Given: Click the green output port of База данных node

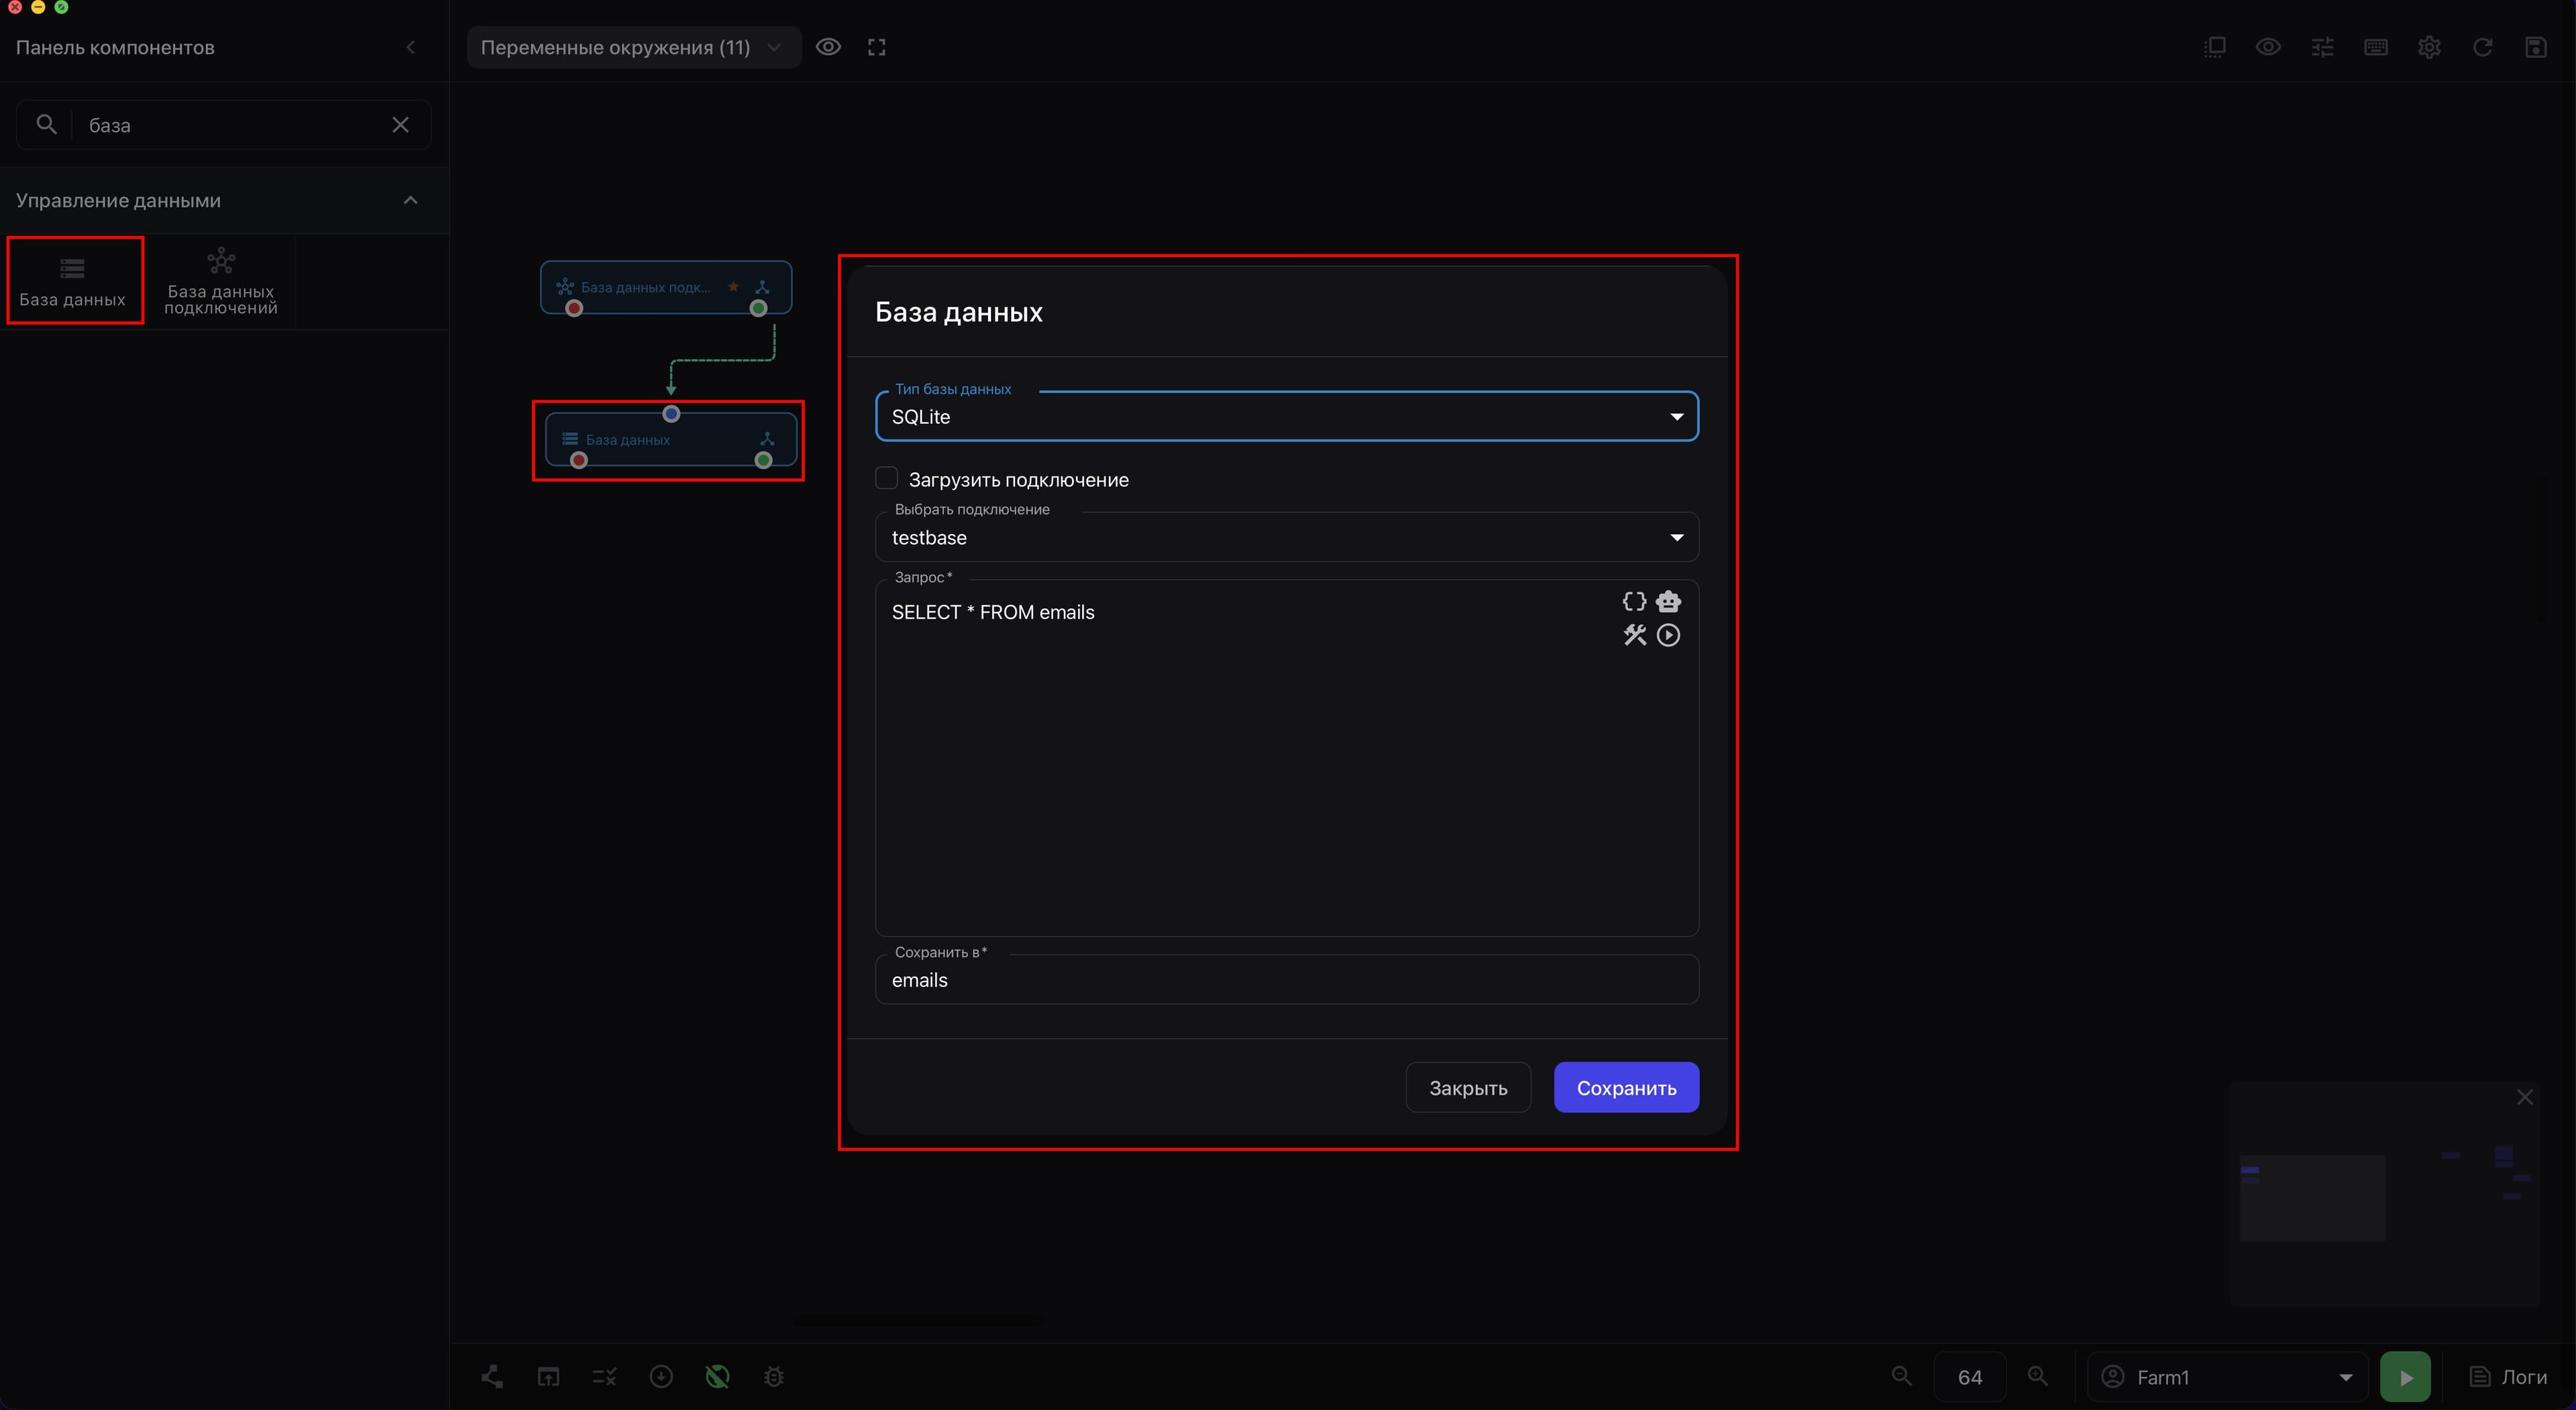Looking at the screenshot, I should coord(763,460).
